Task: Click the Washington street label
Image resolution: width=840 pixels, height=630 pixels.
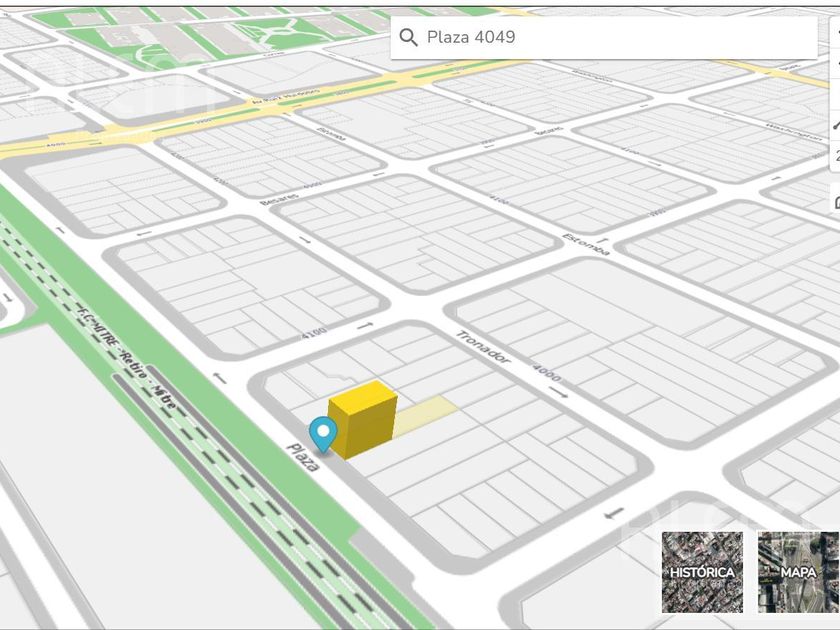Action: coord(794,132)
